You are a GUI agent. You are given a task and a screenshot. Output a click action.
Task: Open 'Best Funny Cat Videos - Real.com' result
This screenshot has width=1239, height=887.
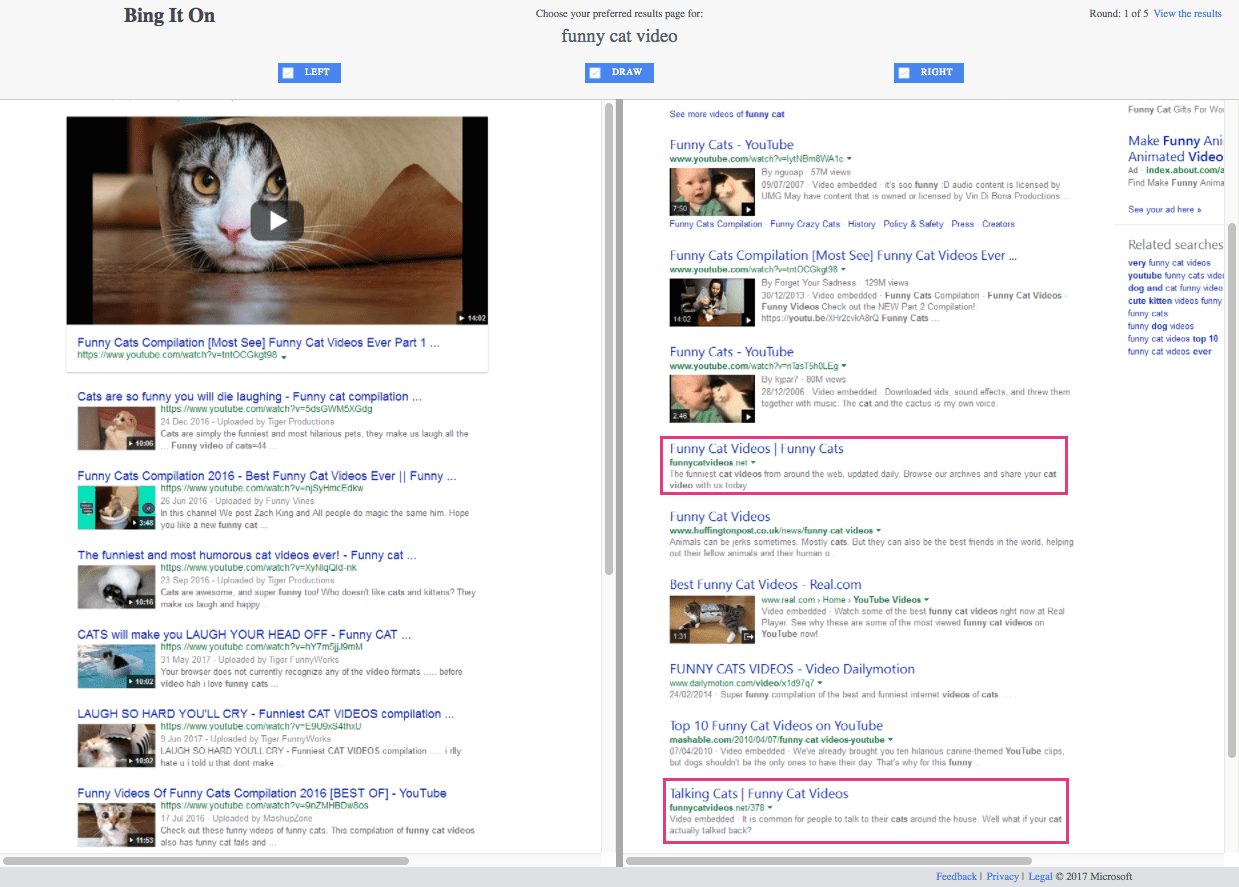pyautogui.click(x=766, y=585)
